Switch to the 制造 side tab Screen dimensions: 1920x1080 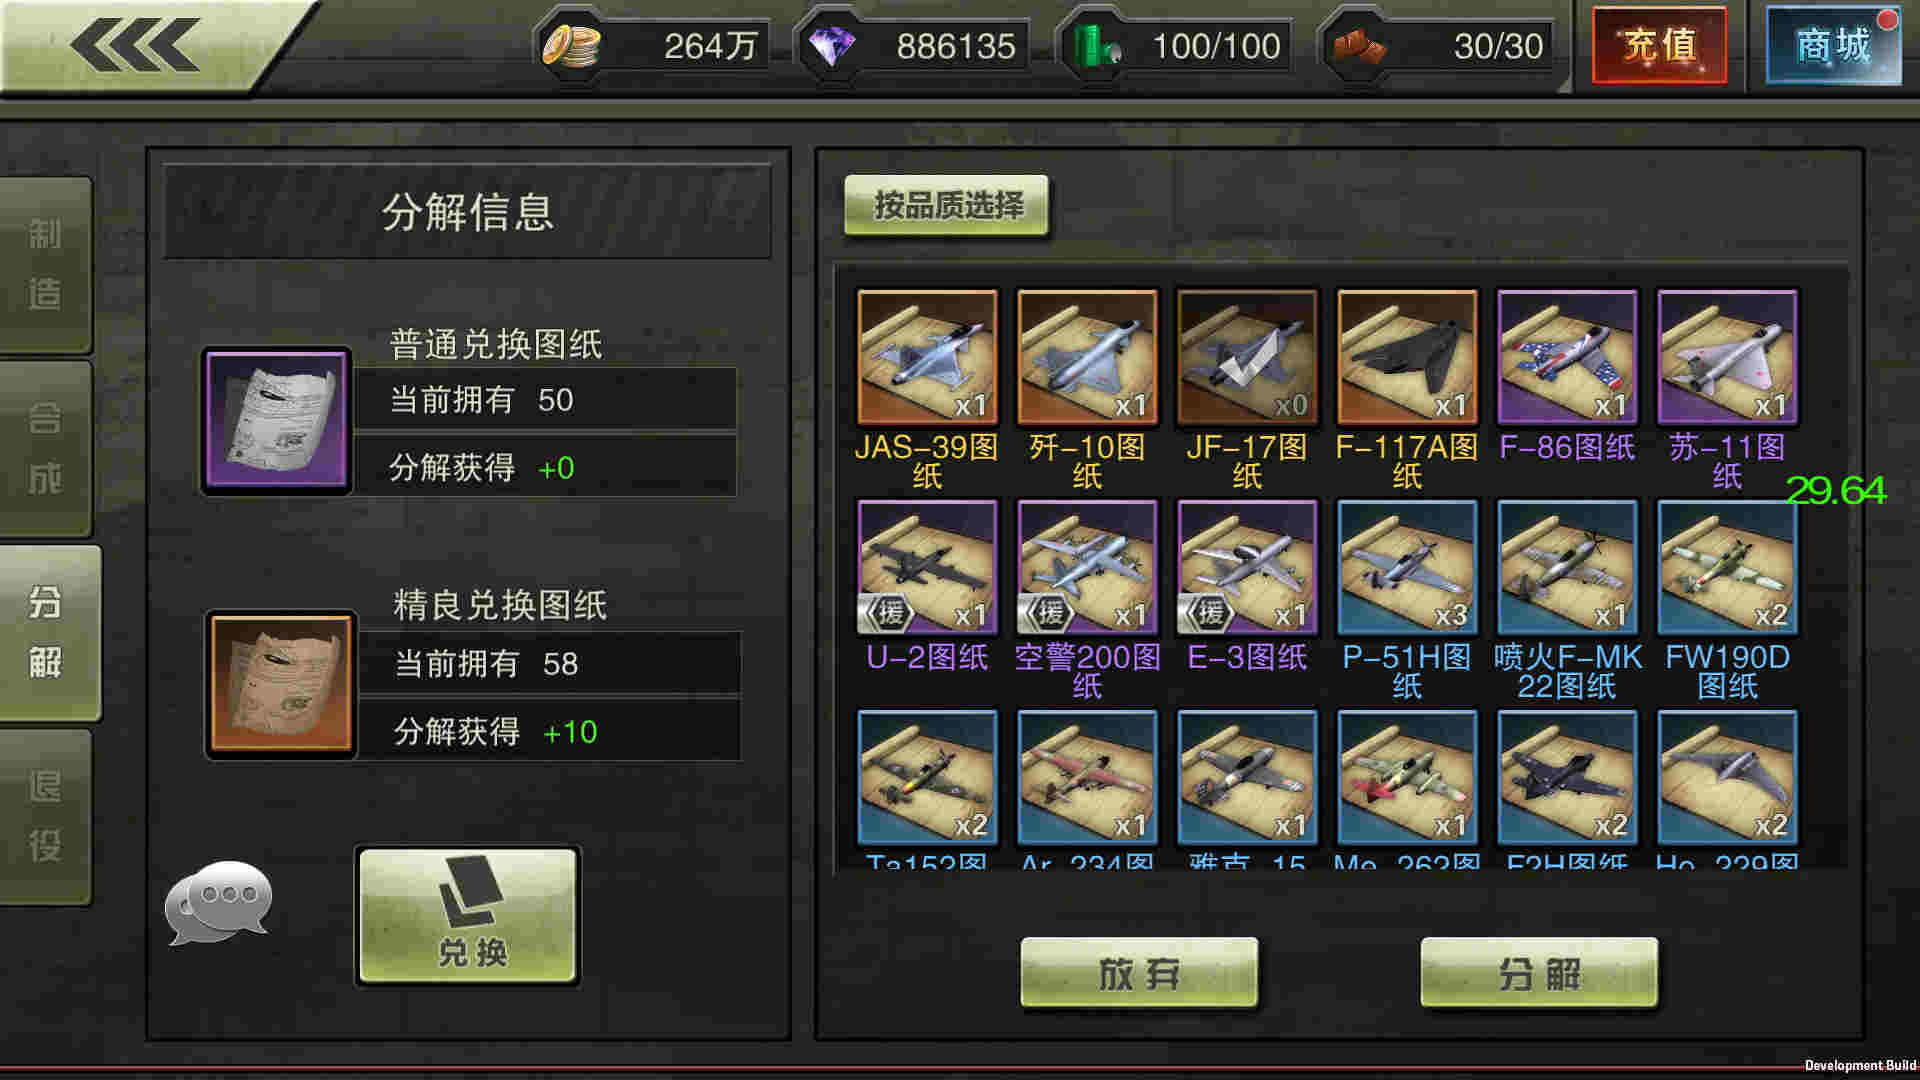click(x=45, y=264)
